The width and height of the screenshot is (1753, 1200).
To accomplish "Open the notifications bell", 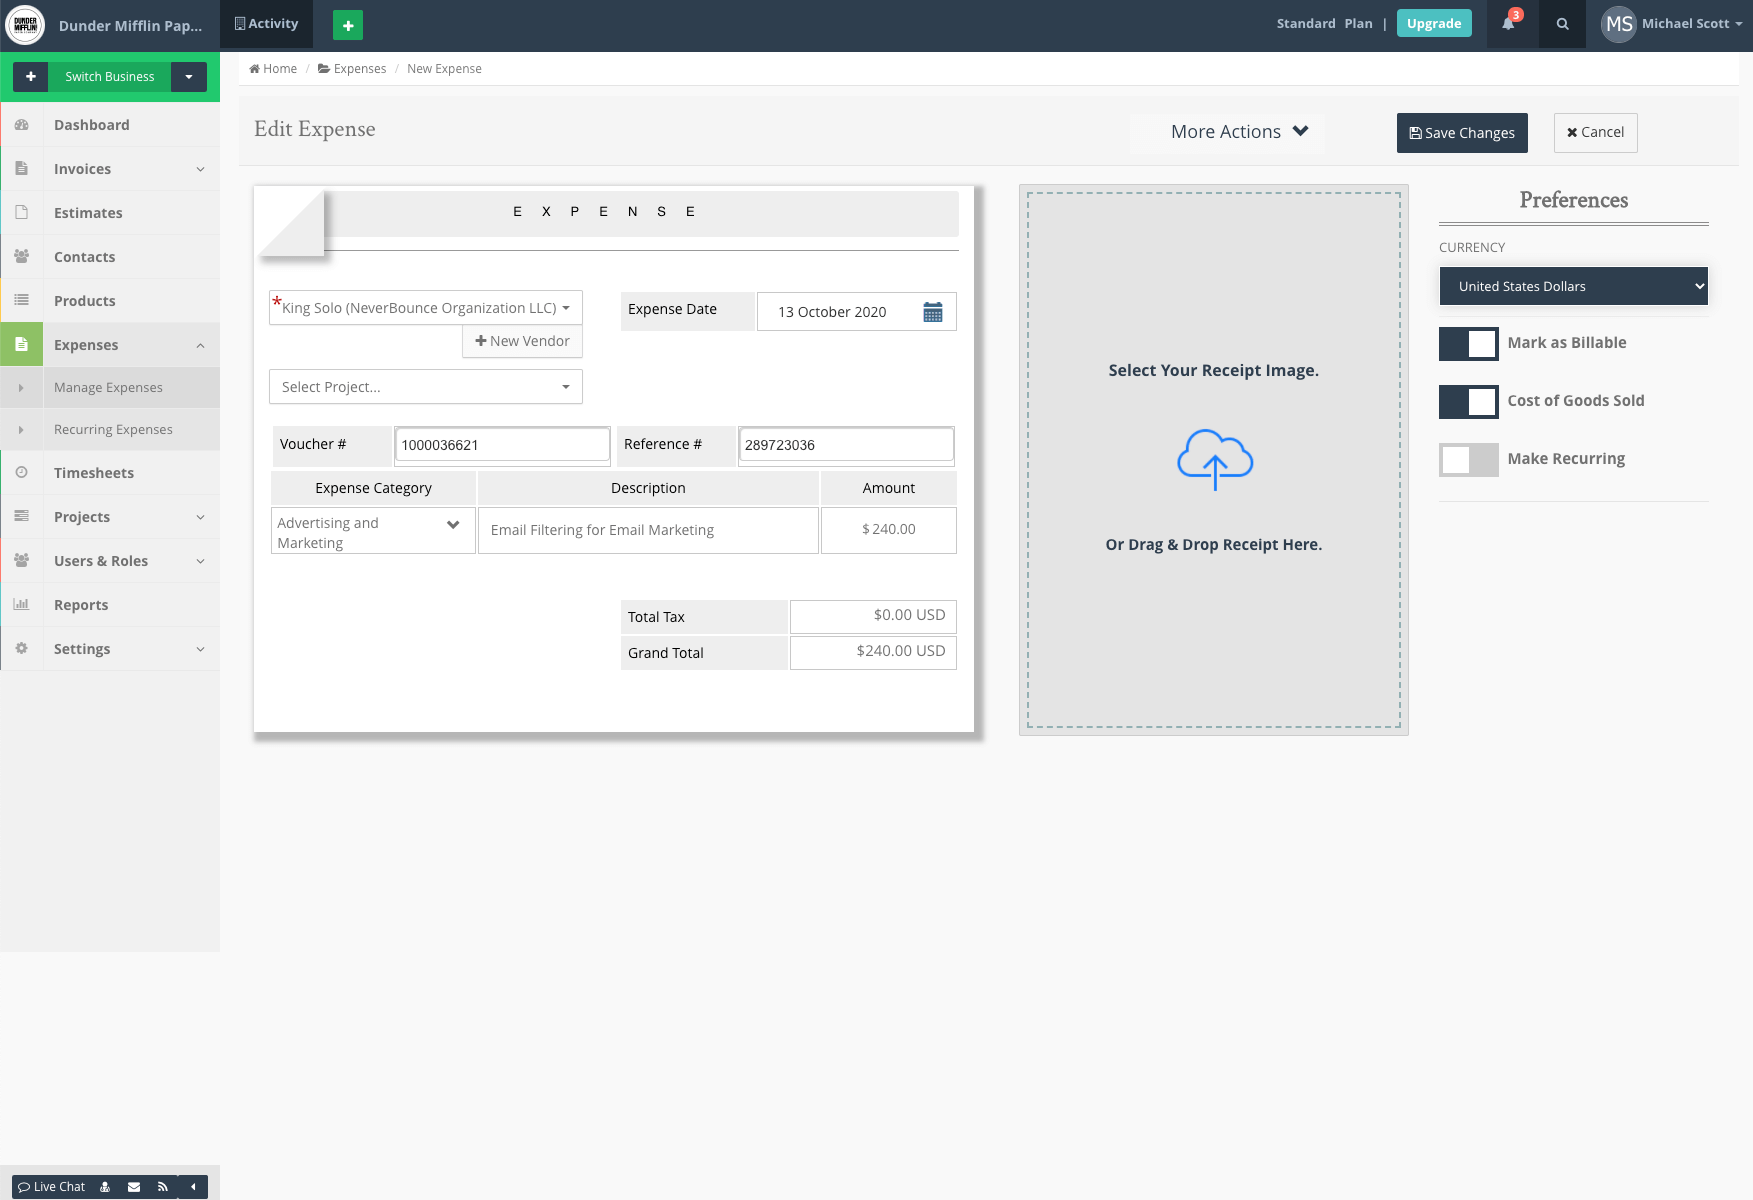I will [x=1508, y=24].
